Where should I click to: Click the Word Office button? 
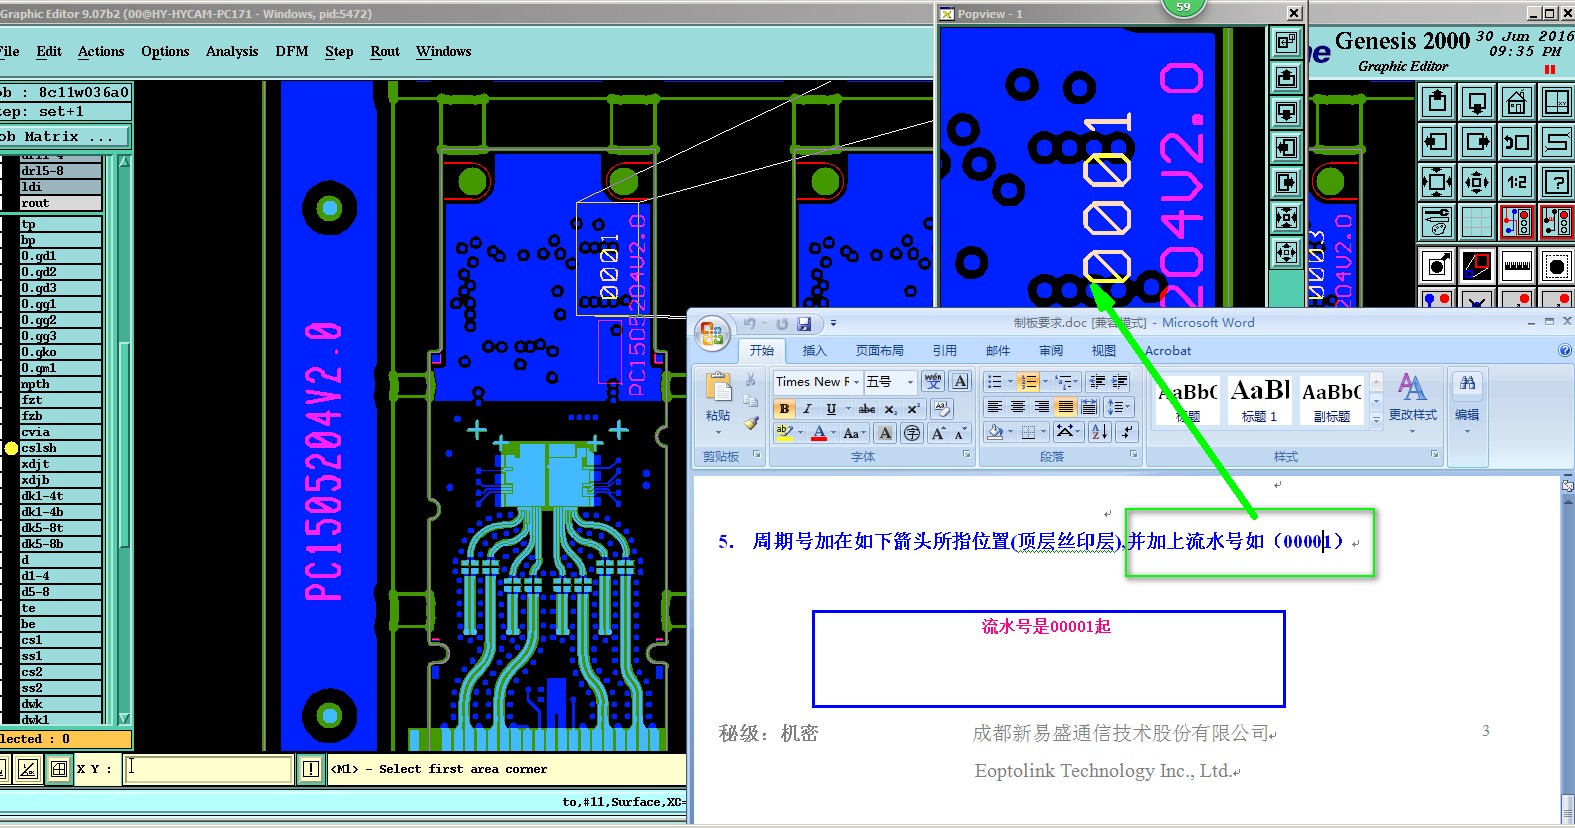point(712,334)
